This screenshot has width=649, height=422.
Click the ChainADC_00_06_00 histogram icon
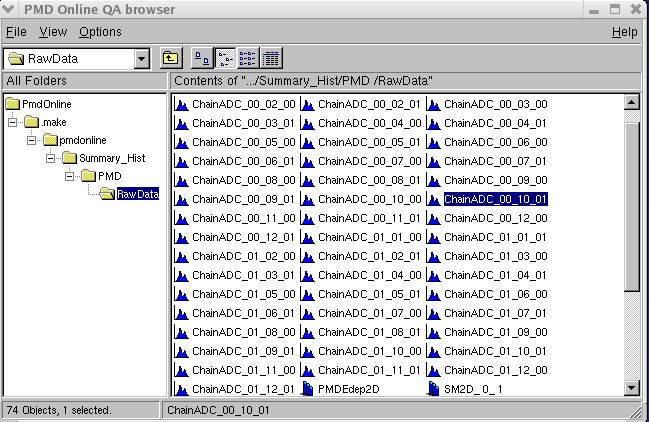click(x=433, y=143)
